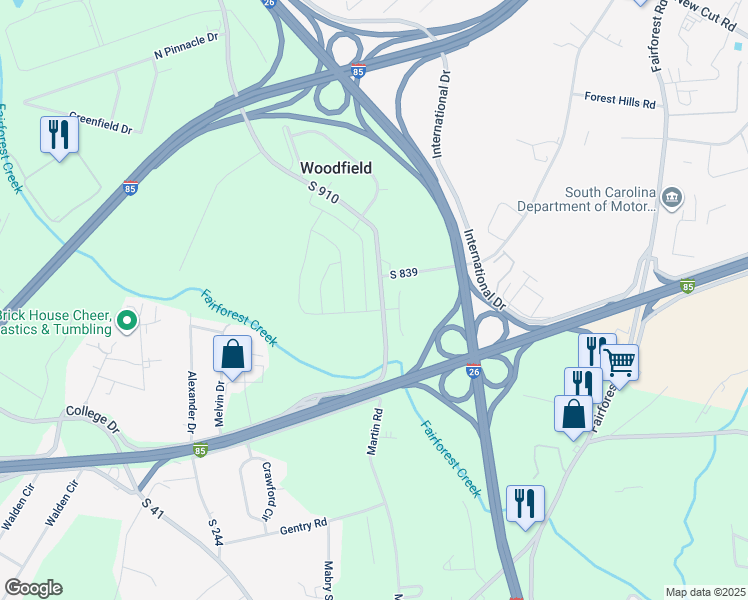Click the South Carolina DMV building icon
This screenshot has height=600, width=748.
pos(672,198)
